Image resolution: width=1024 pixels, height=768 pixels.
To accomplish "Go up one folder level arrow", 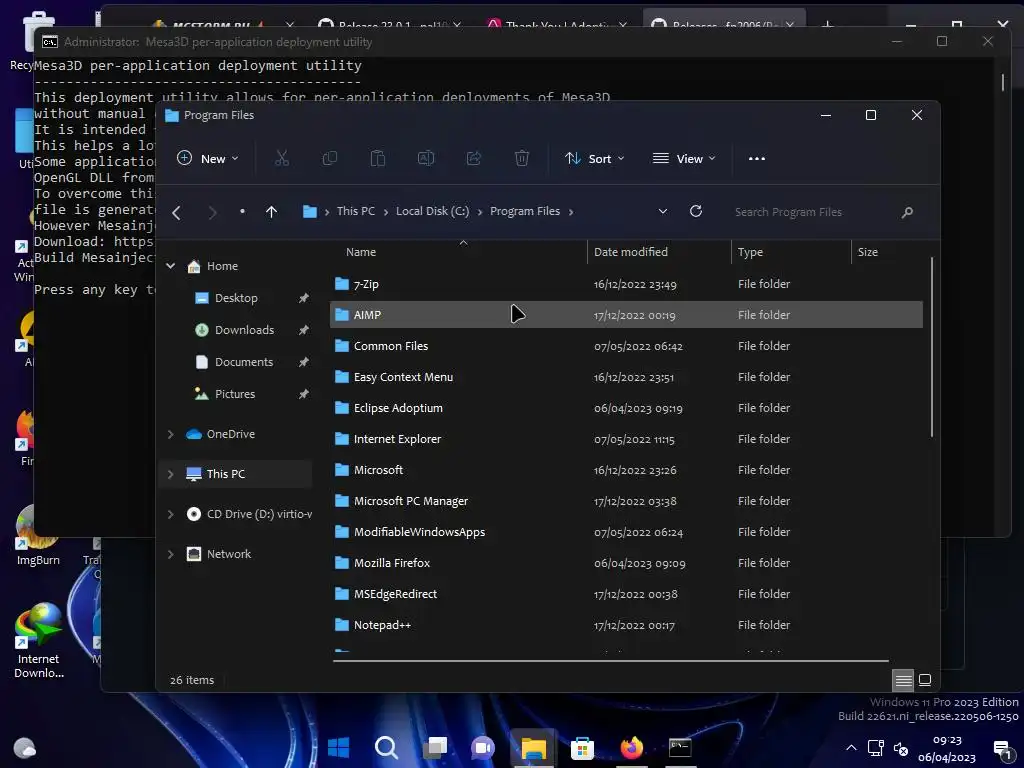I will (271, 212).
